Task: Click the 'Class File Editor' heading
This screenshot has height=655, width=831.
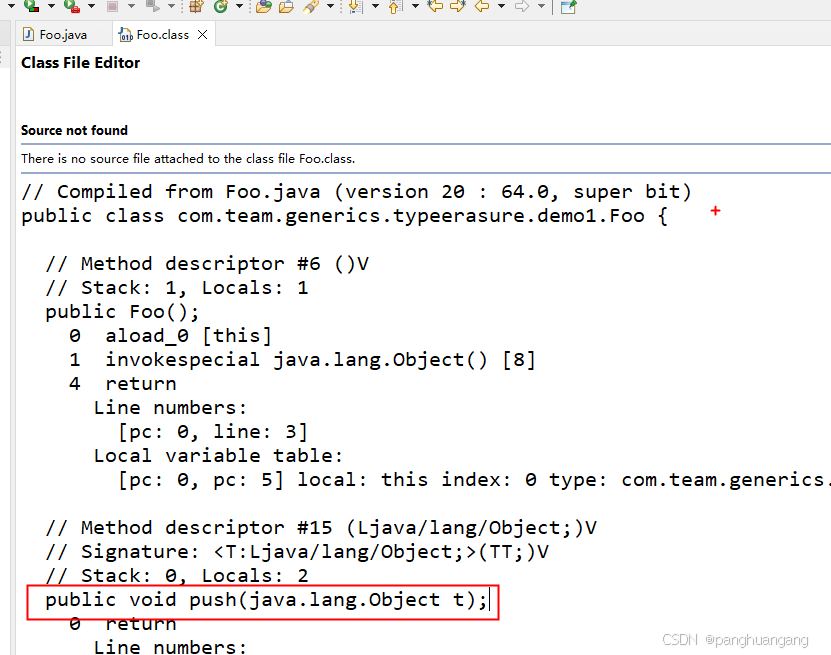Action: 81,63
